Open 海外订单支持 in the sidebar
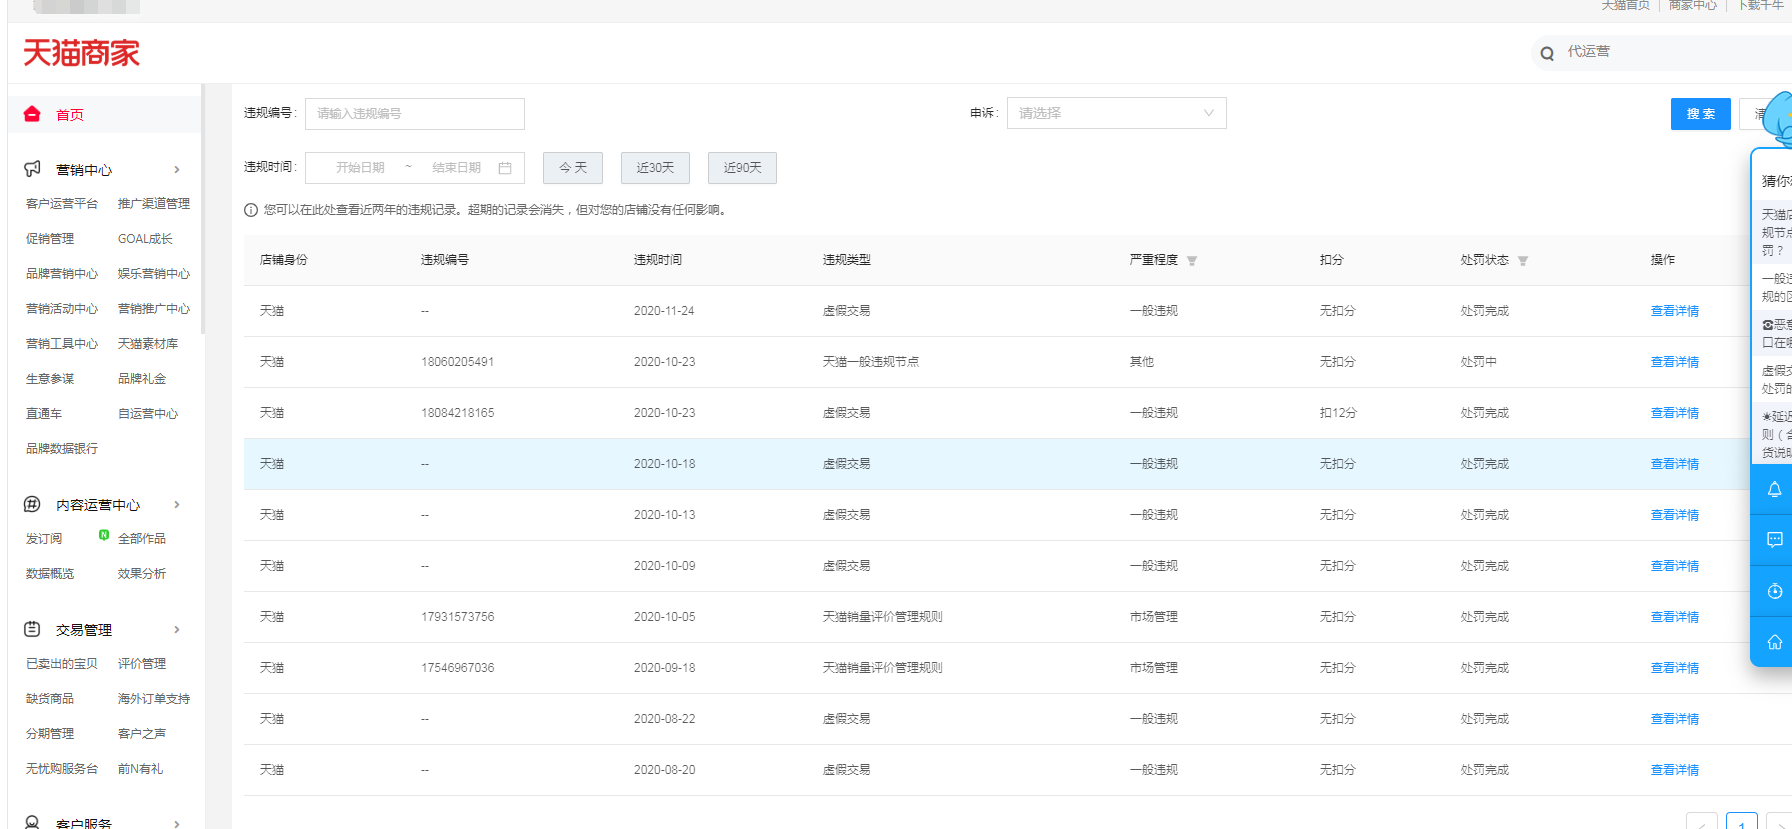The width and height of the screenshot is (1792, 829). coord(154,699)
